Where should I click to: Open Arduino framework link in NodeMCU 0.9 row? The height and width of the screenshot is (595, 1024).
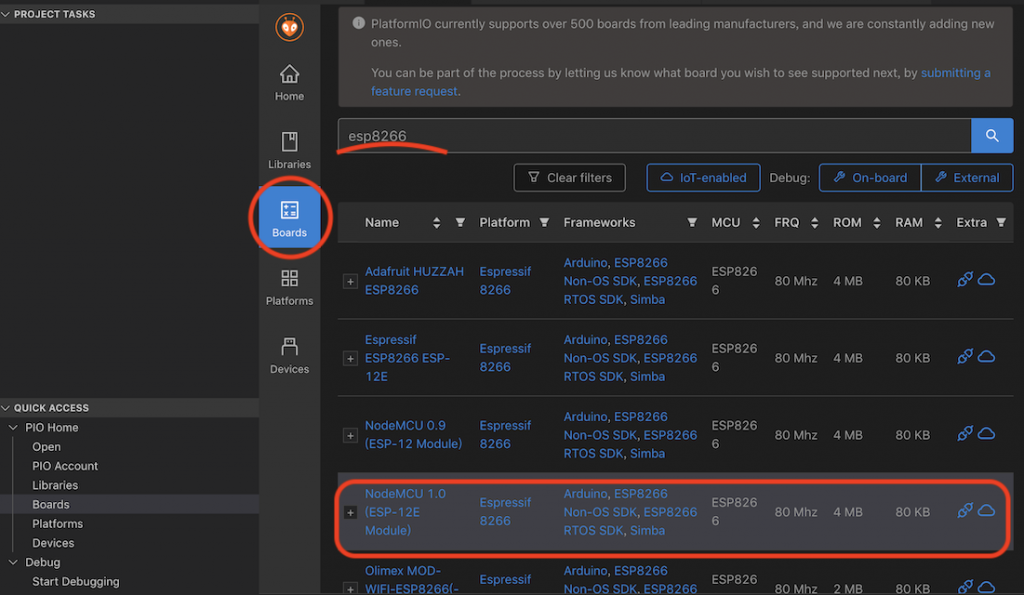(x=585, y=417)
